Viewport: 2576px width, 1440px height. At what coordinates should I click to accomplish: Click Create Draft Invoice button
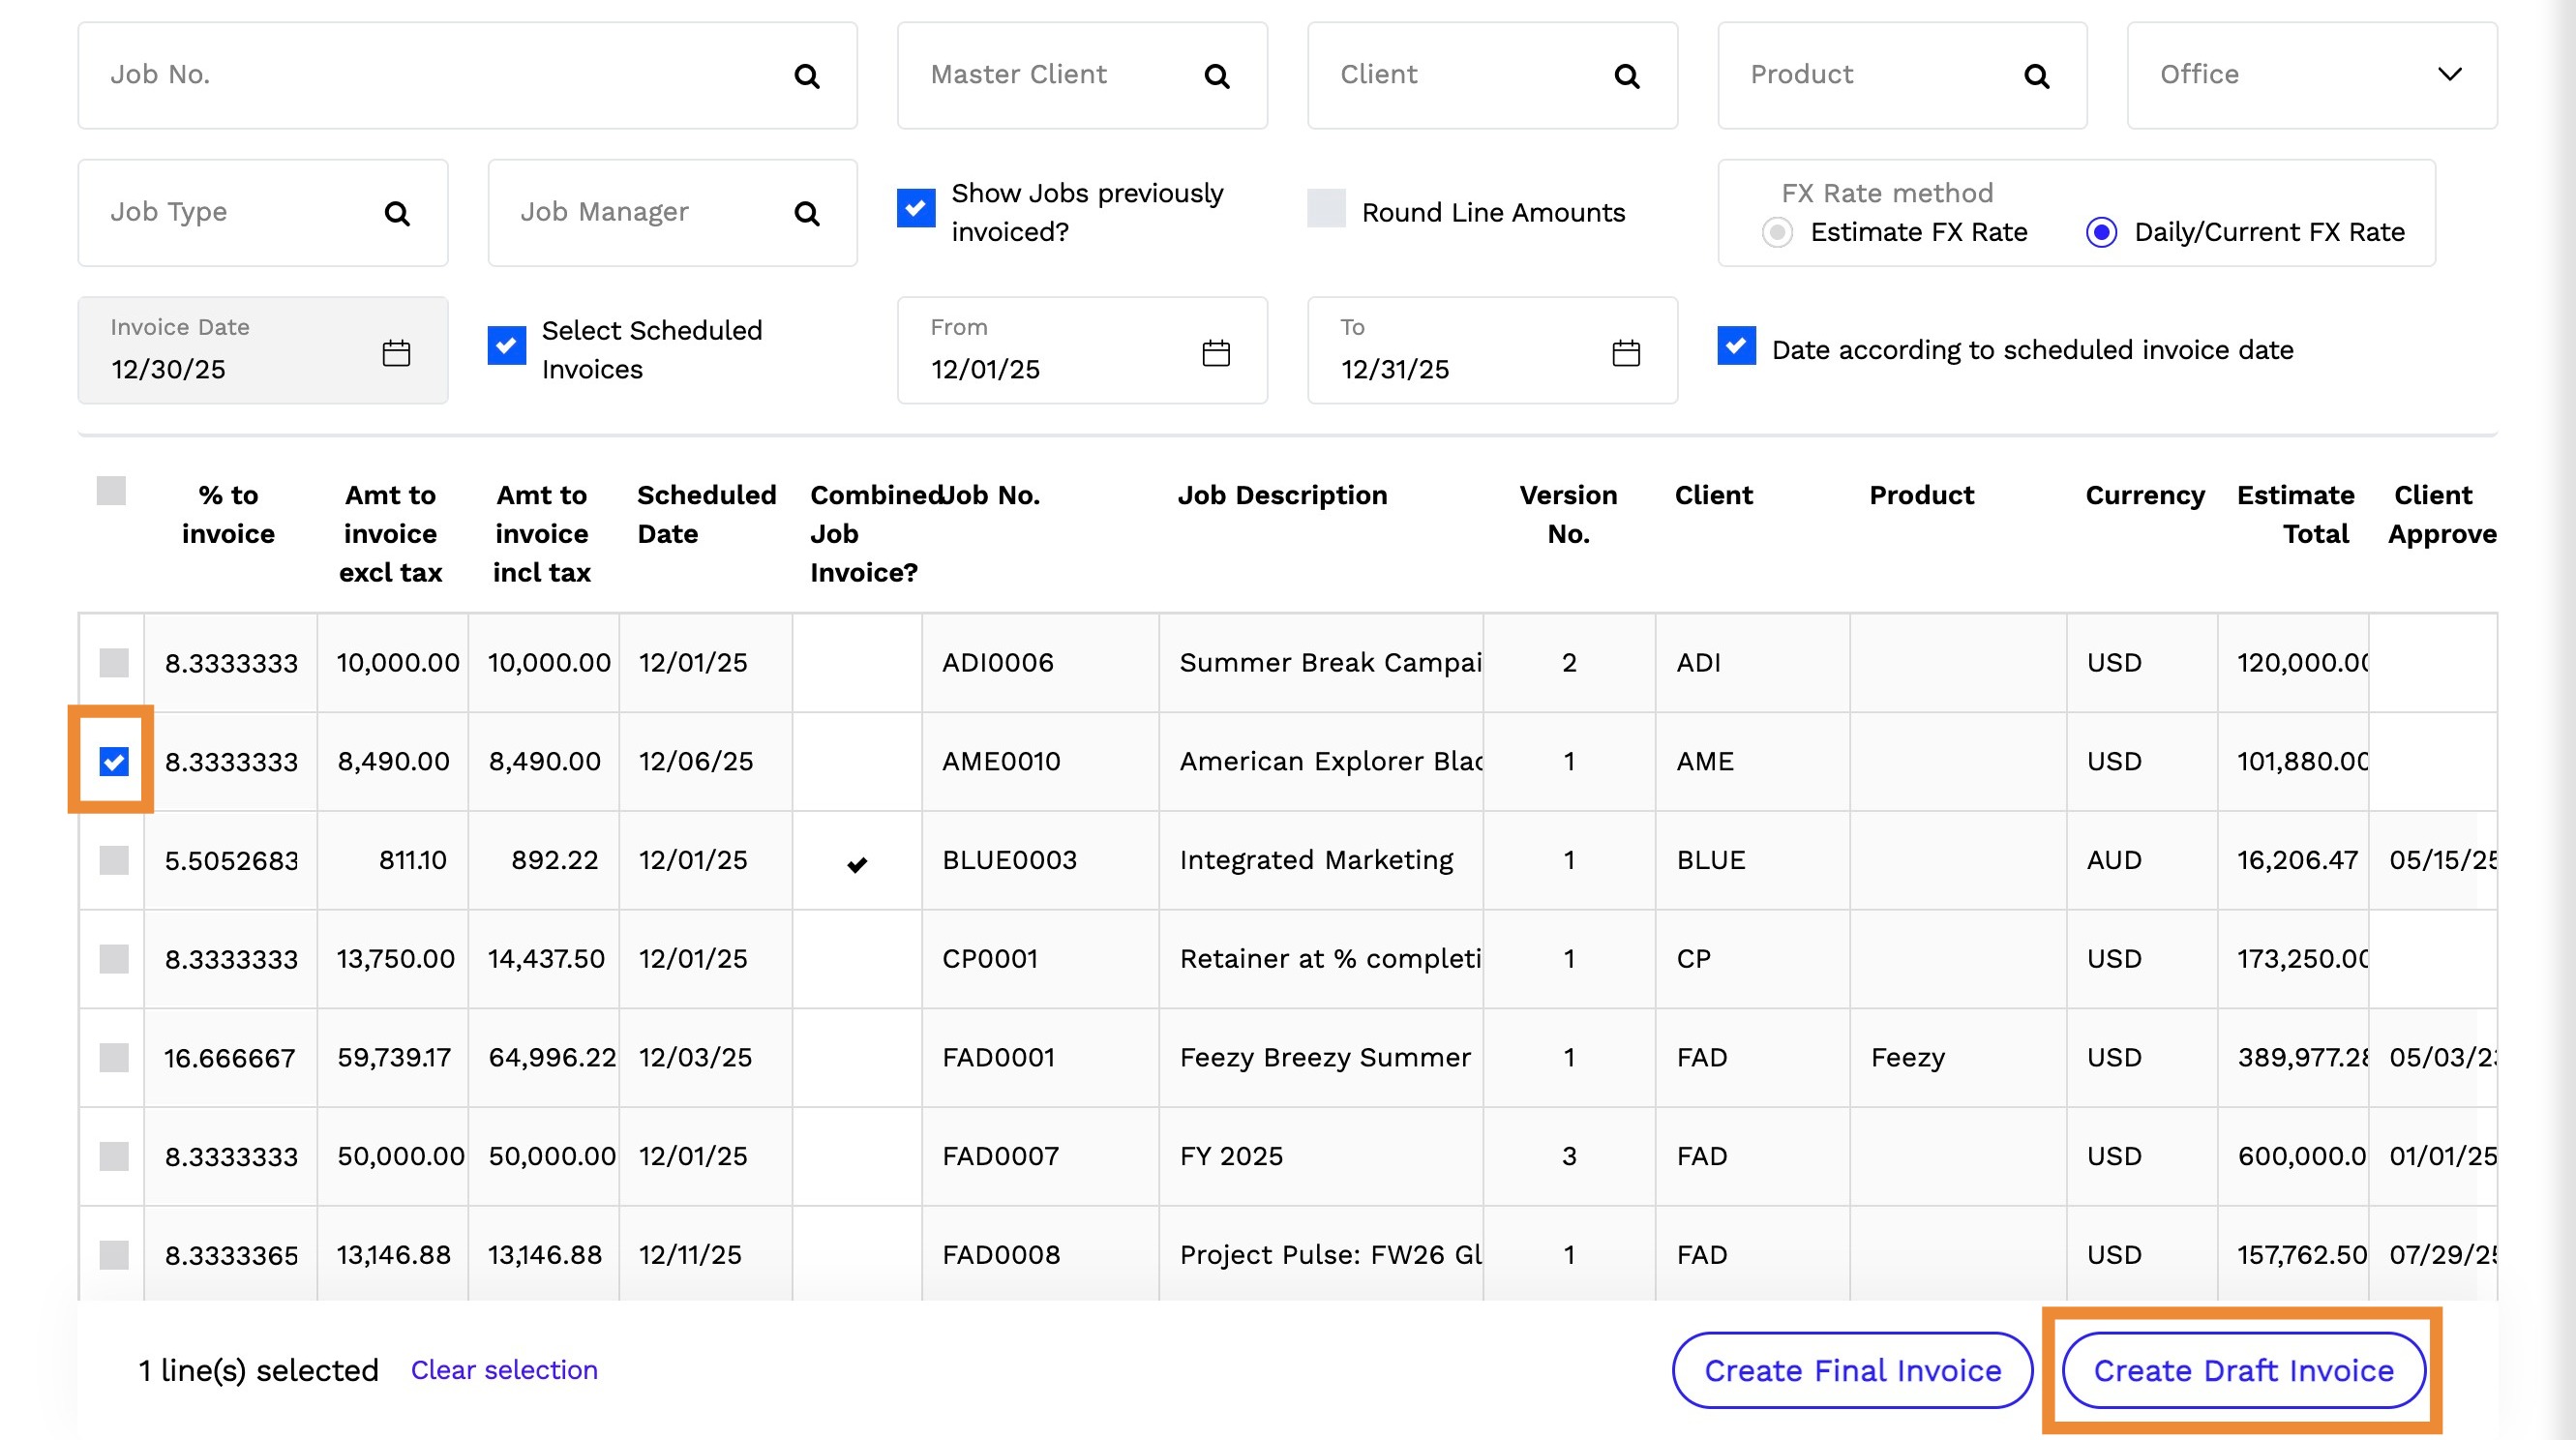[2243, 1370]
